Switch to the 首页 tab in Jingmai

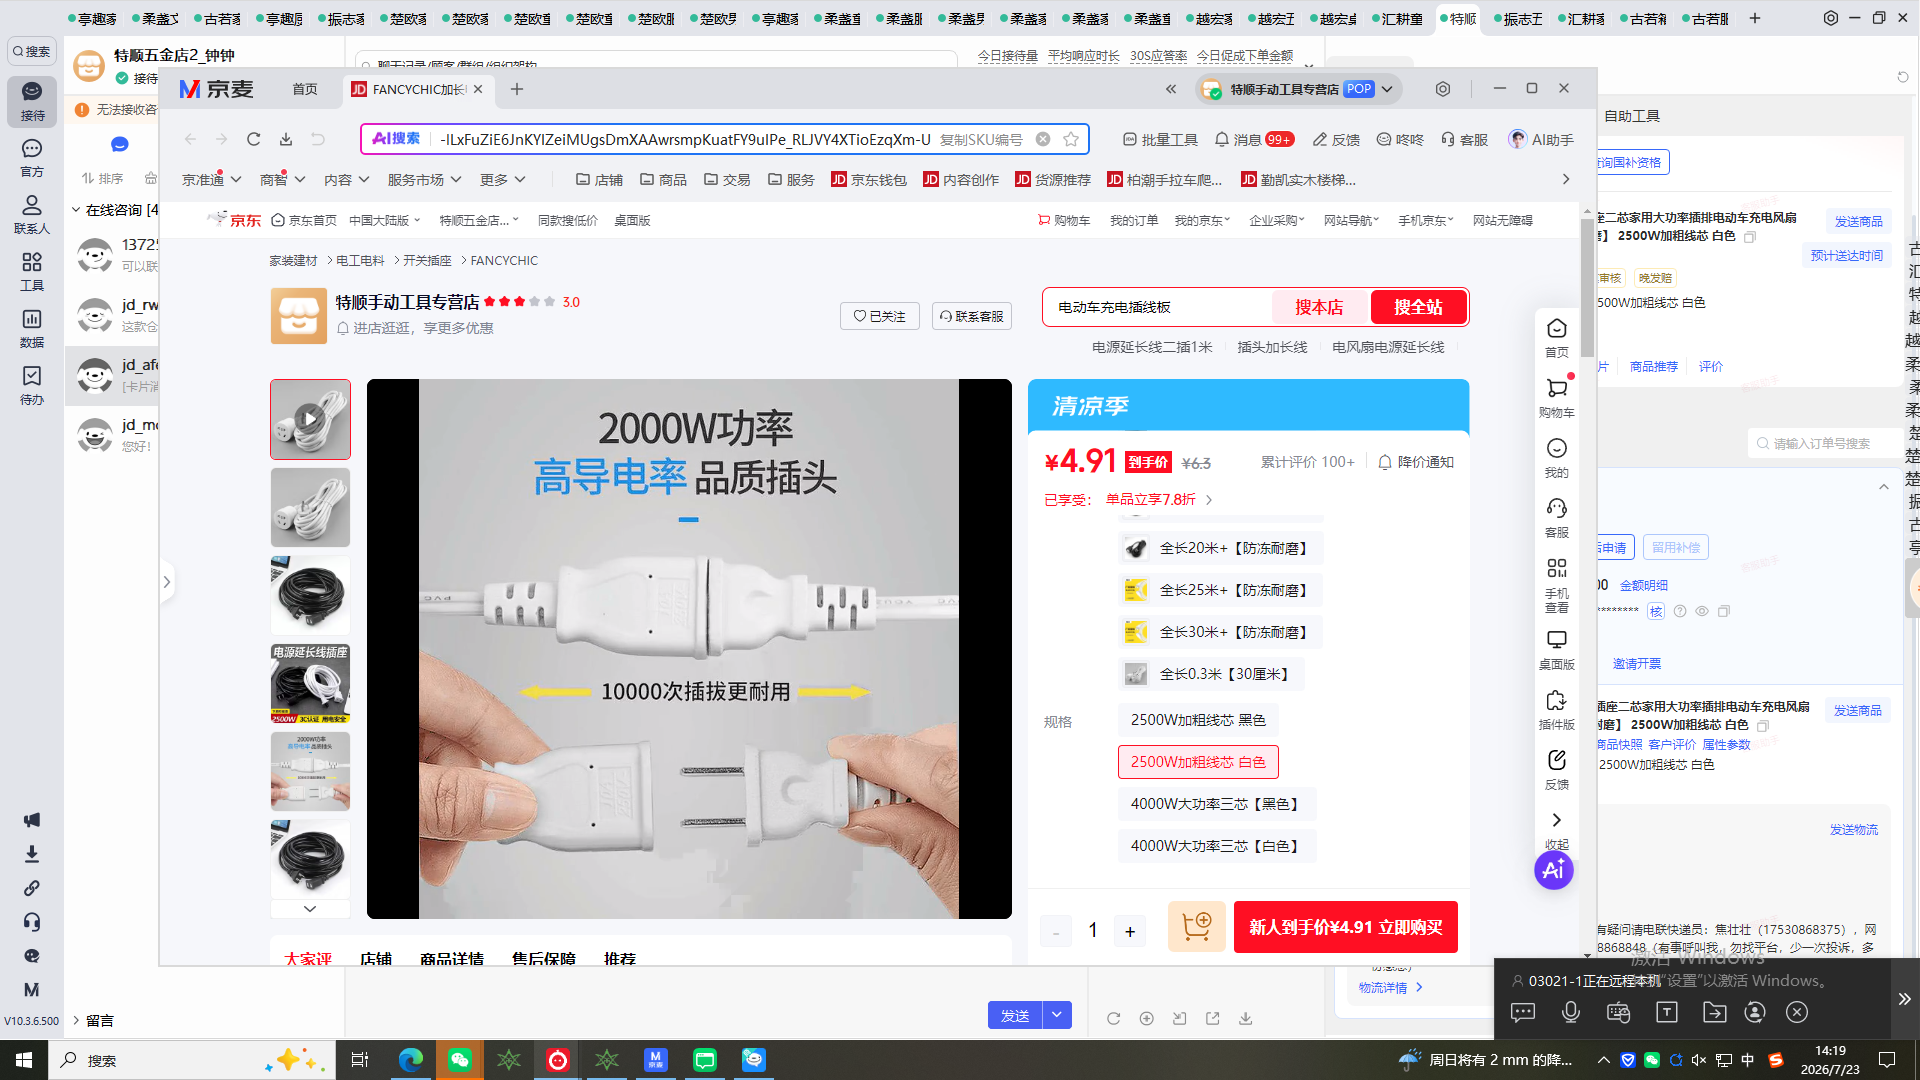pos(305,89)
